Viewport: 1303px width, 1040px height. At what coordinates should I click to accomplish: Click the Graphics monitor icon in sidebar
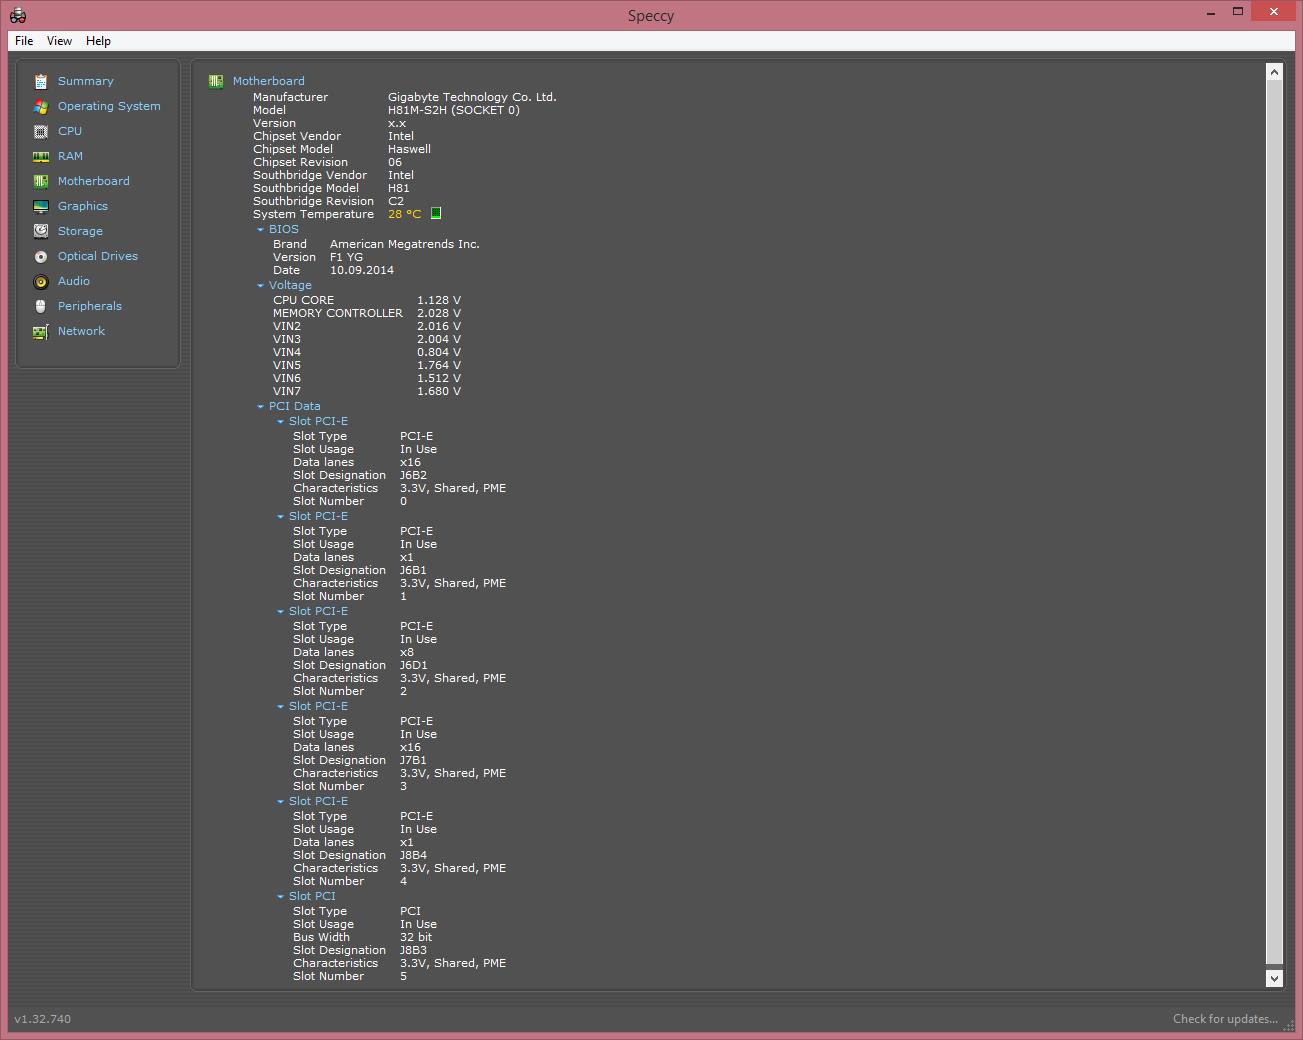click(x=40, y=206)
